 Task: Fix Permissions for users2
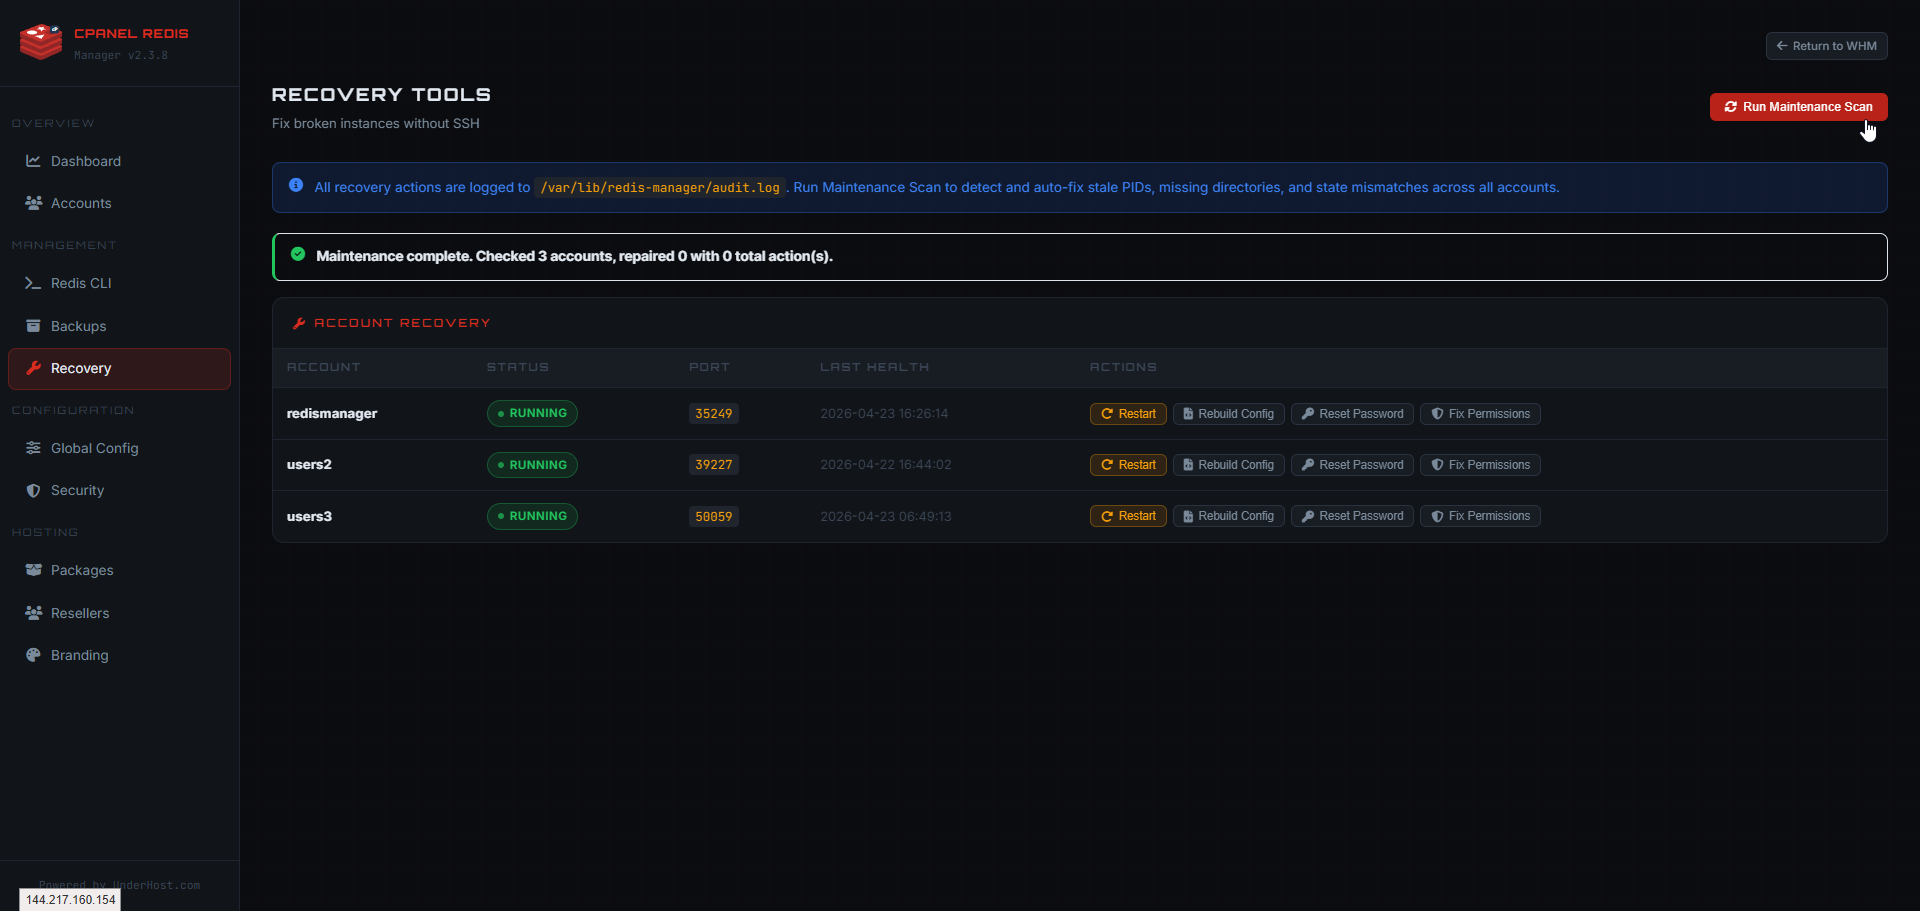pos(1480,464)
